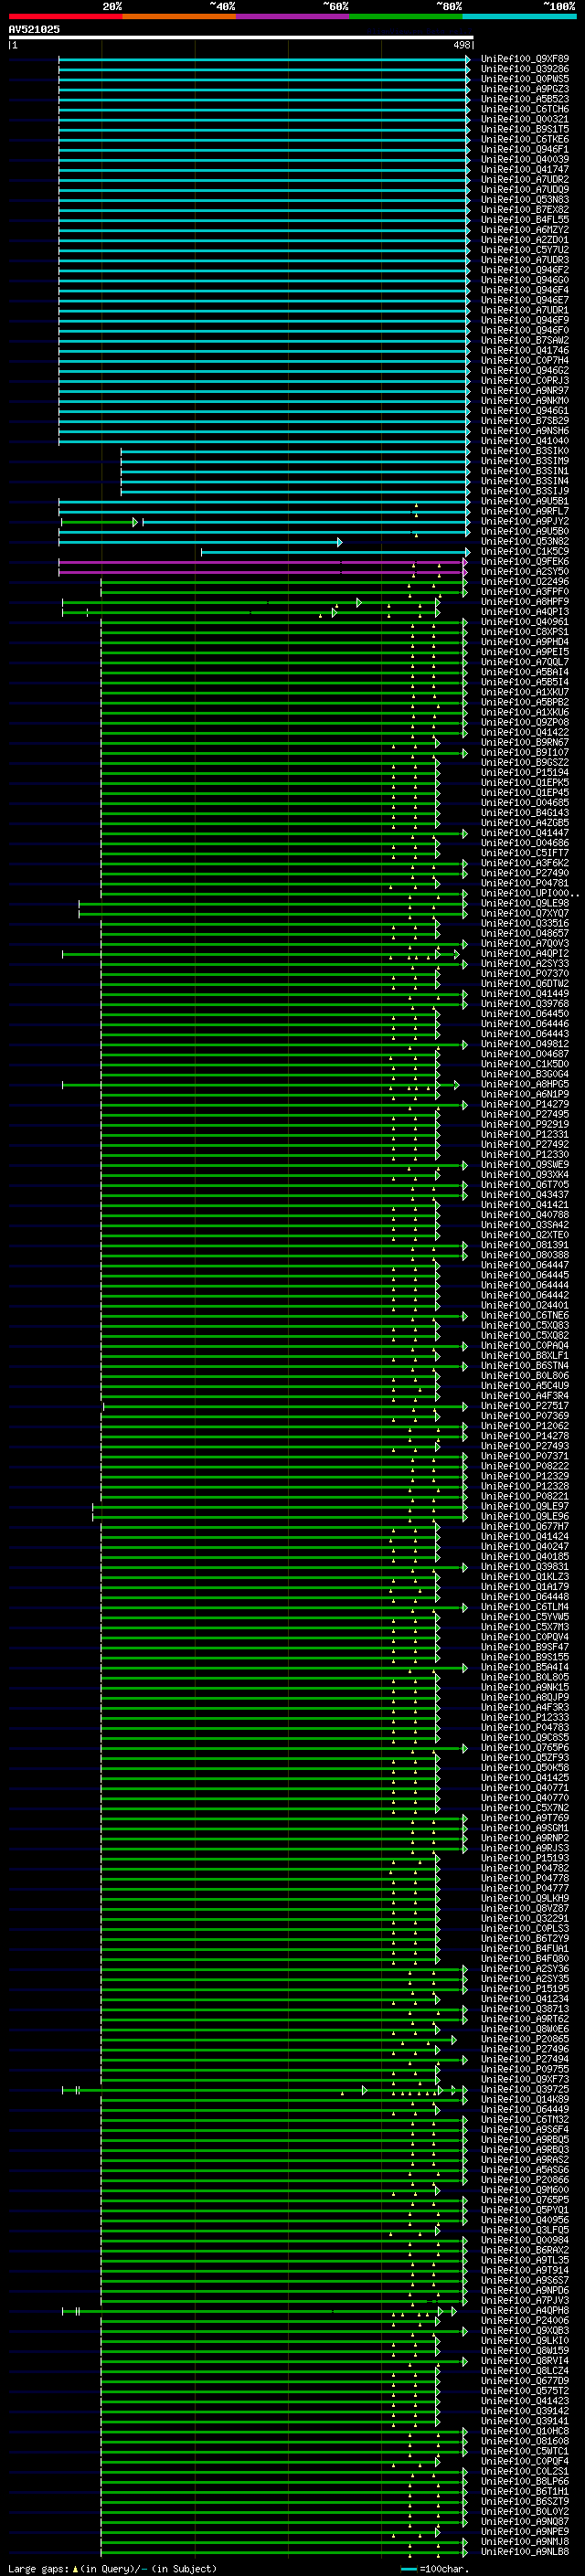Viewport: 585px width, 2576px height.
Task: Select the truncated UniRef100_UPI000.. label
Action: 529,893
